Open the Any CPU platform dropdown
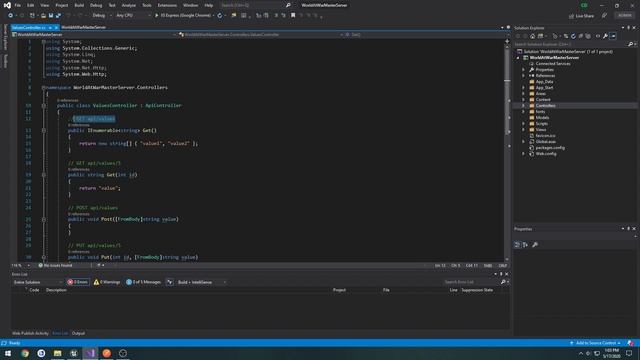Screen dimensions: 640x360 [133, 16]
